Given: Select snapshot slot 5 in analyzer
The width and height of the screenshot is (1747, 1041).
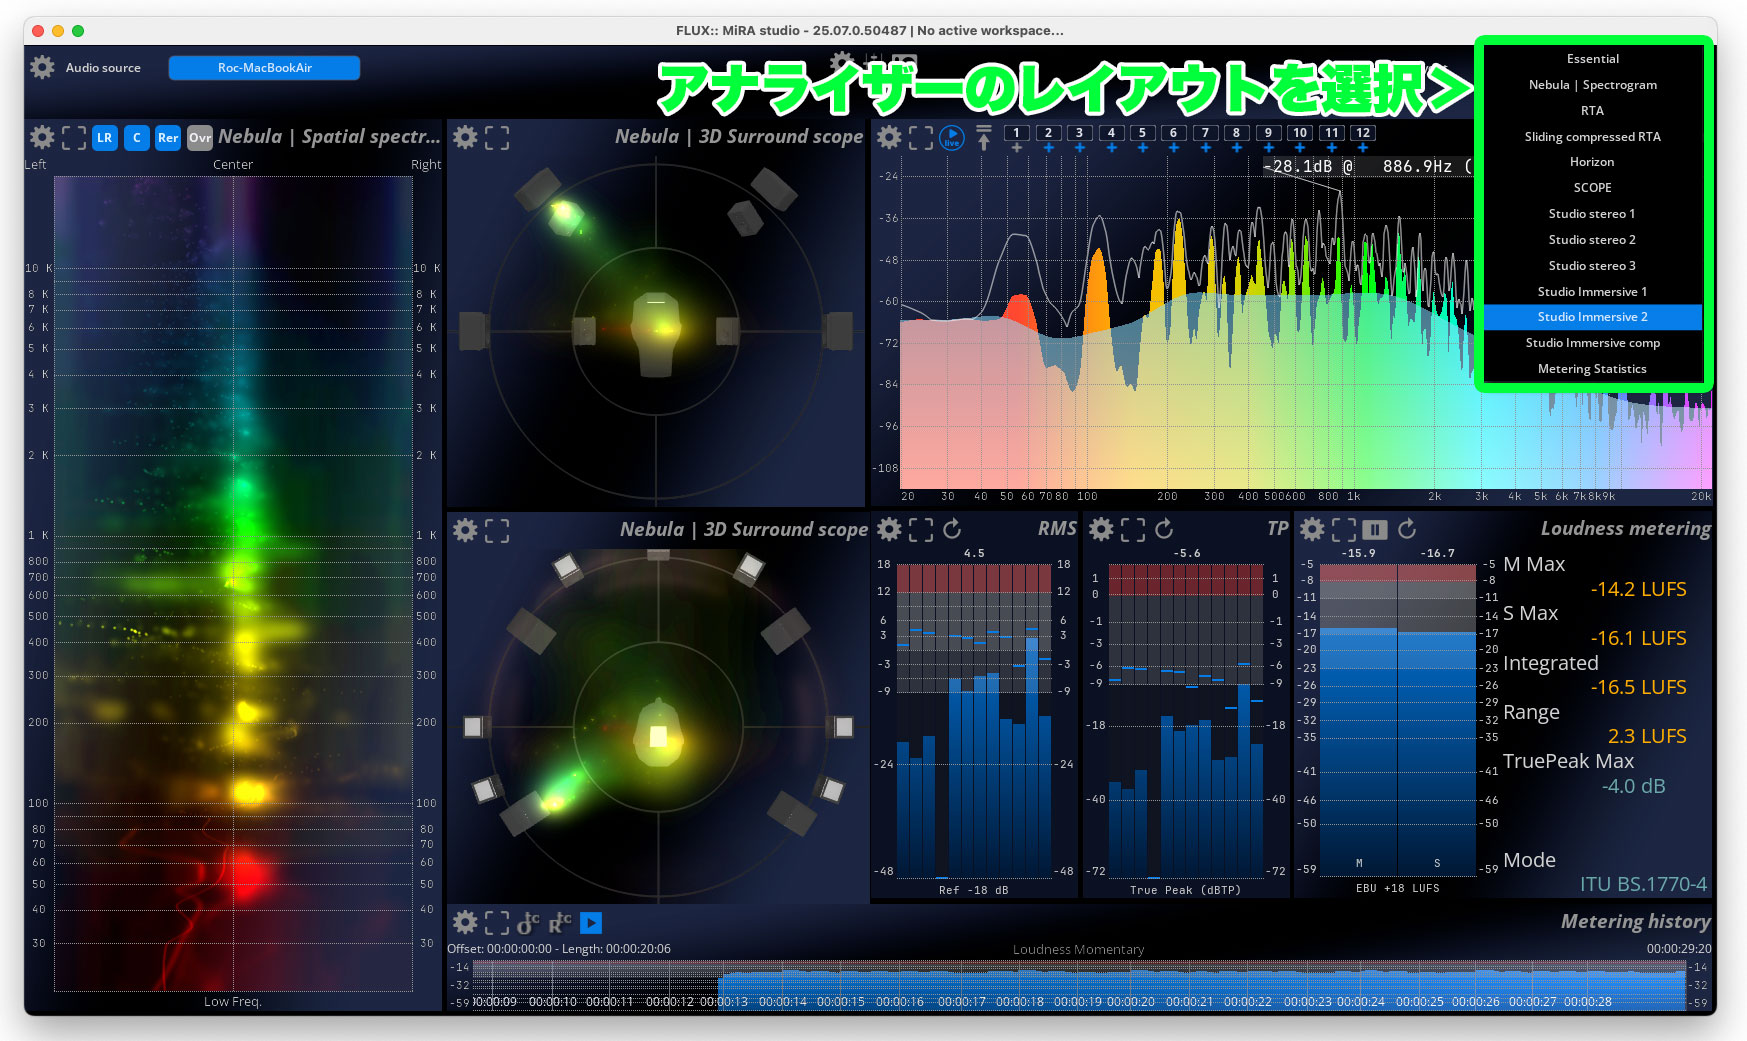Looking at the screenshot, I should click(1142, 133).
